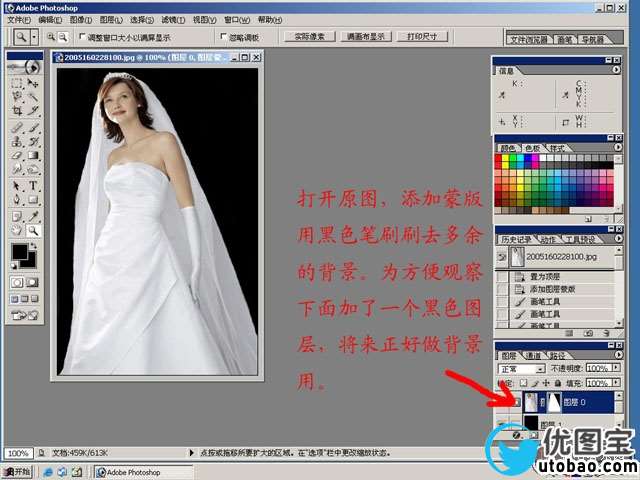640x480 pixels.
Task: Open the 正常 blend mode dropdown
Action: (x=522, y=369)
